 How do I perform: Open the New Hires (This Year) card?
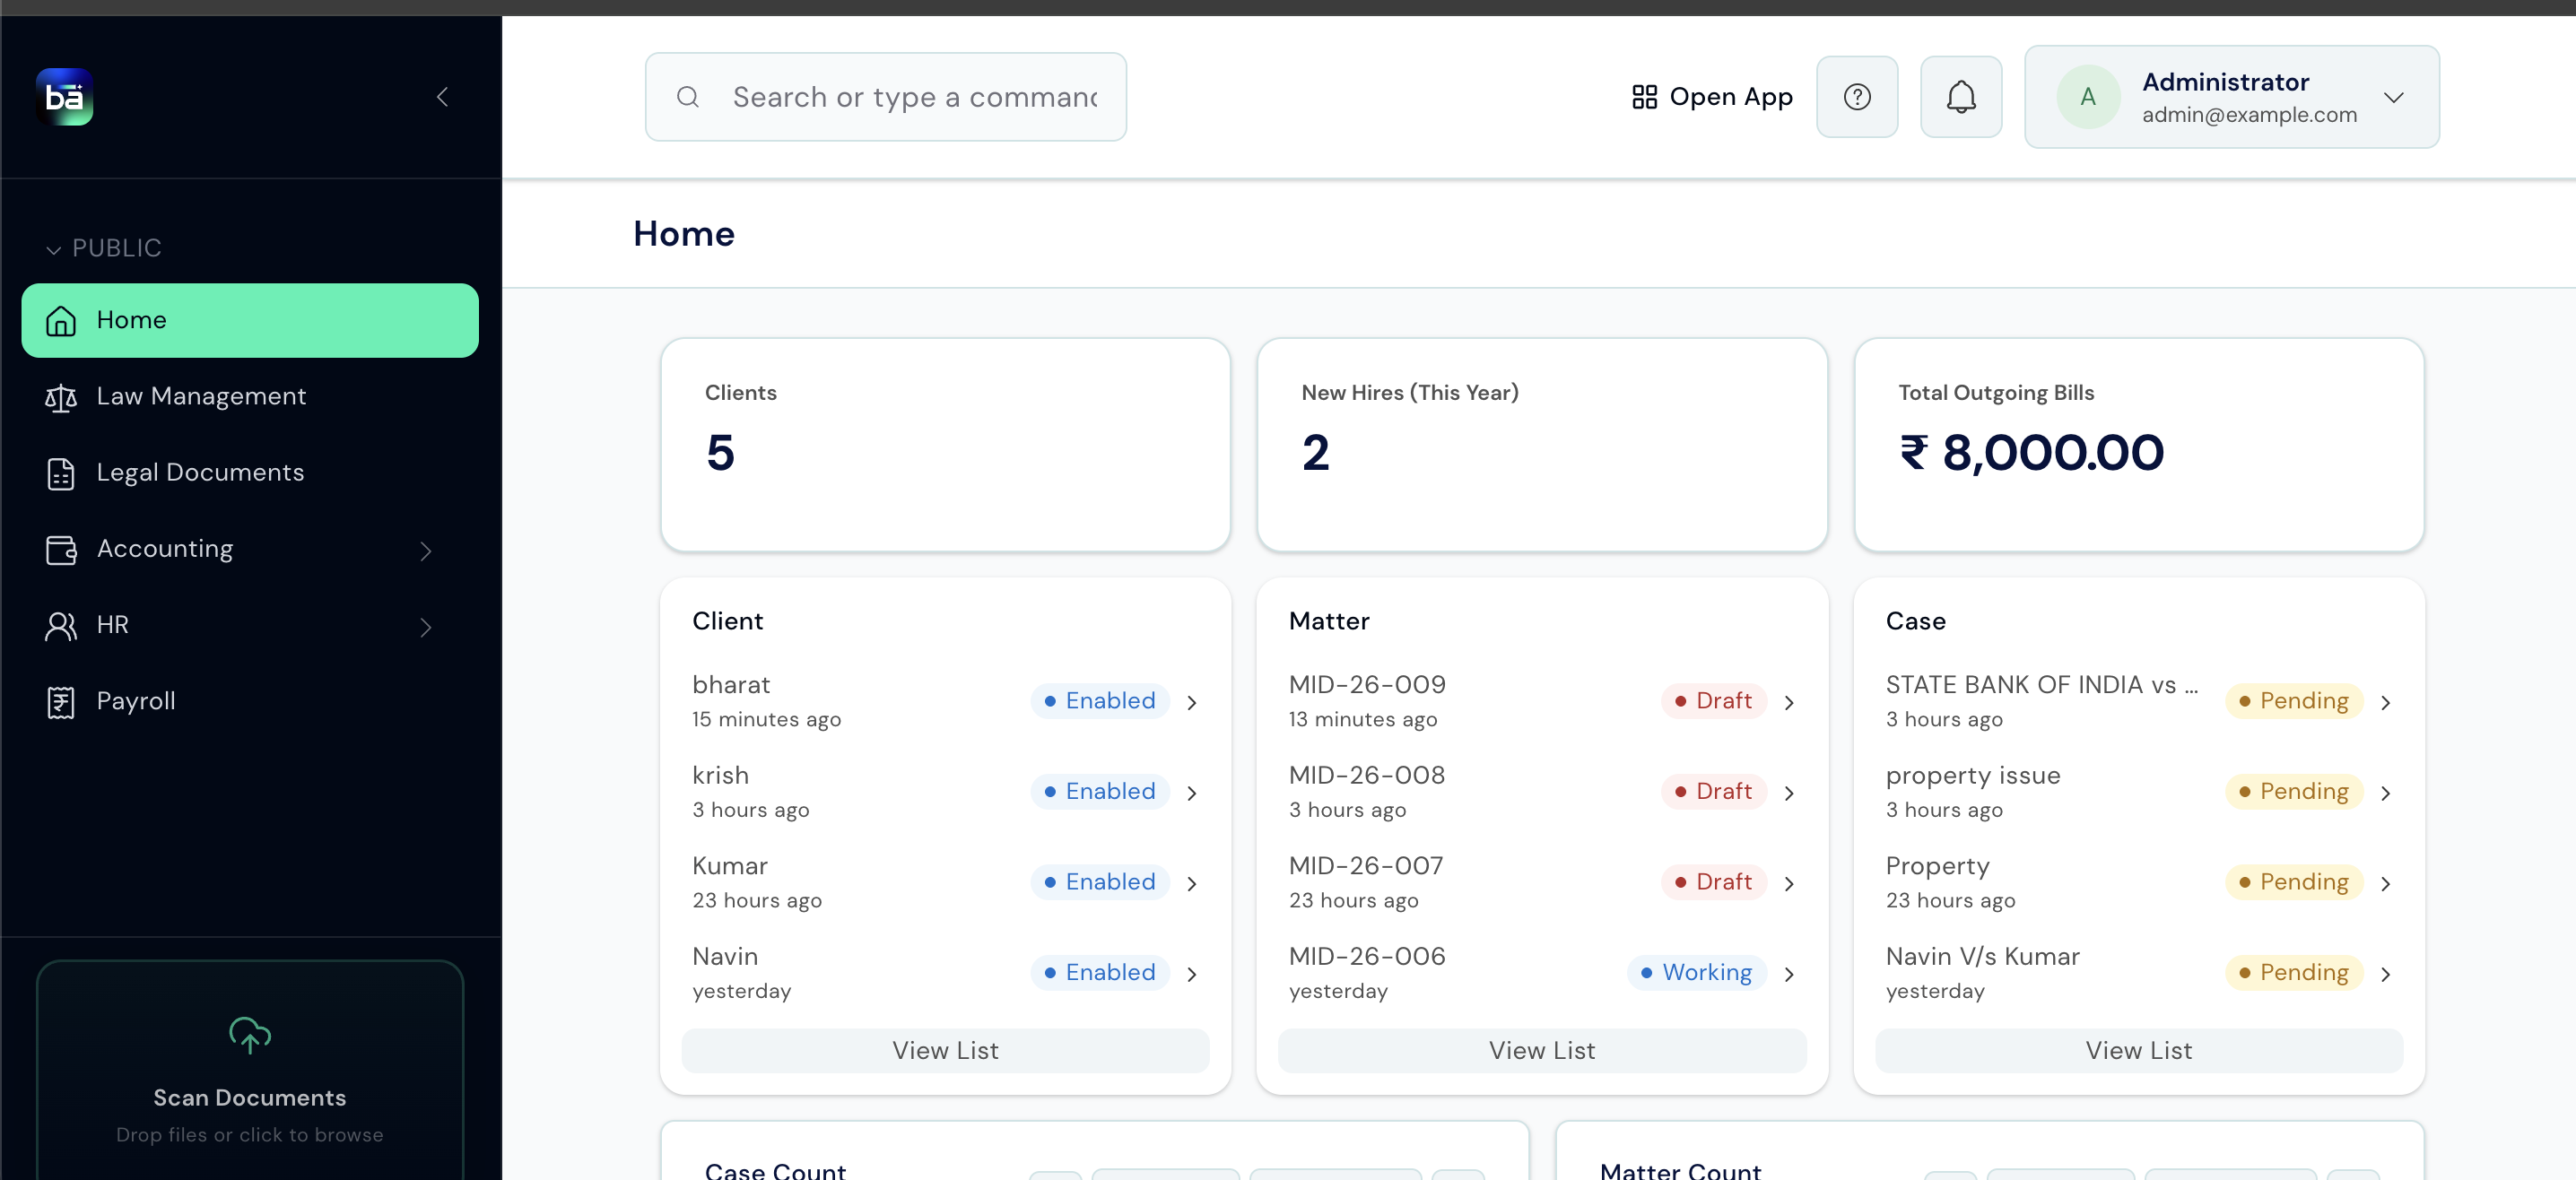1542,445
